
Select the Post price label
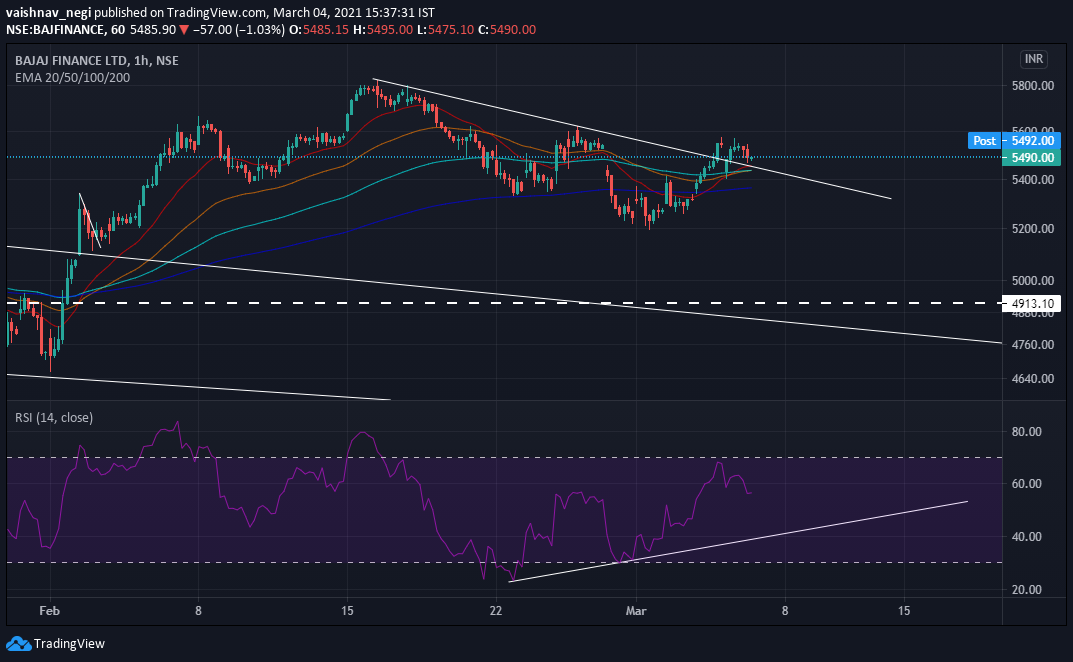(985, 140)
